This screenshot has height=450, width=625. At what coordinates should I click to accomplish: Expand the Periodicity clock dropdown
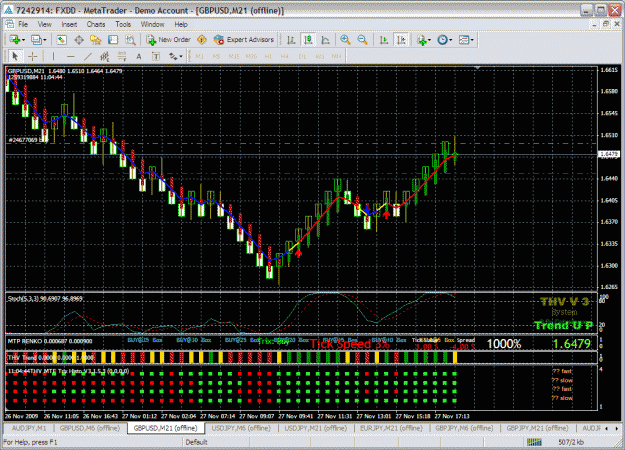point(451,40)
